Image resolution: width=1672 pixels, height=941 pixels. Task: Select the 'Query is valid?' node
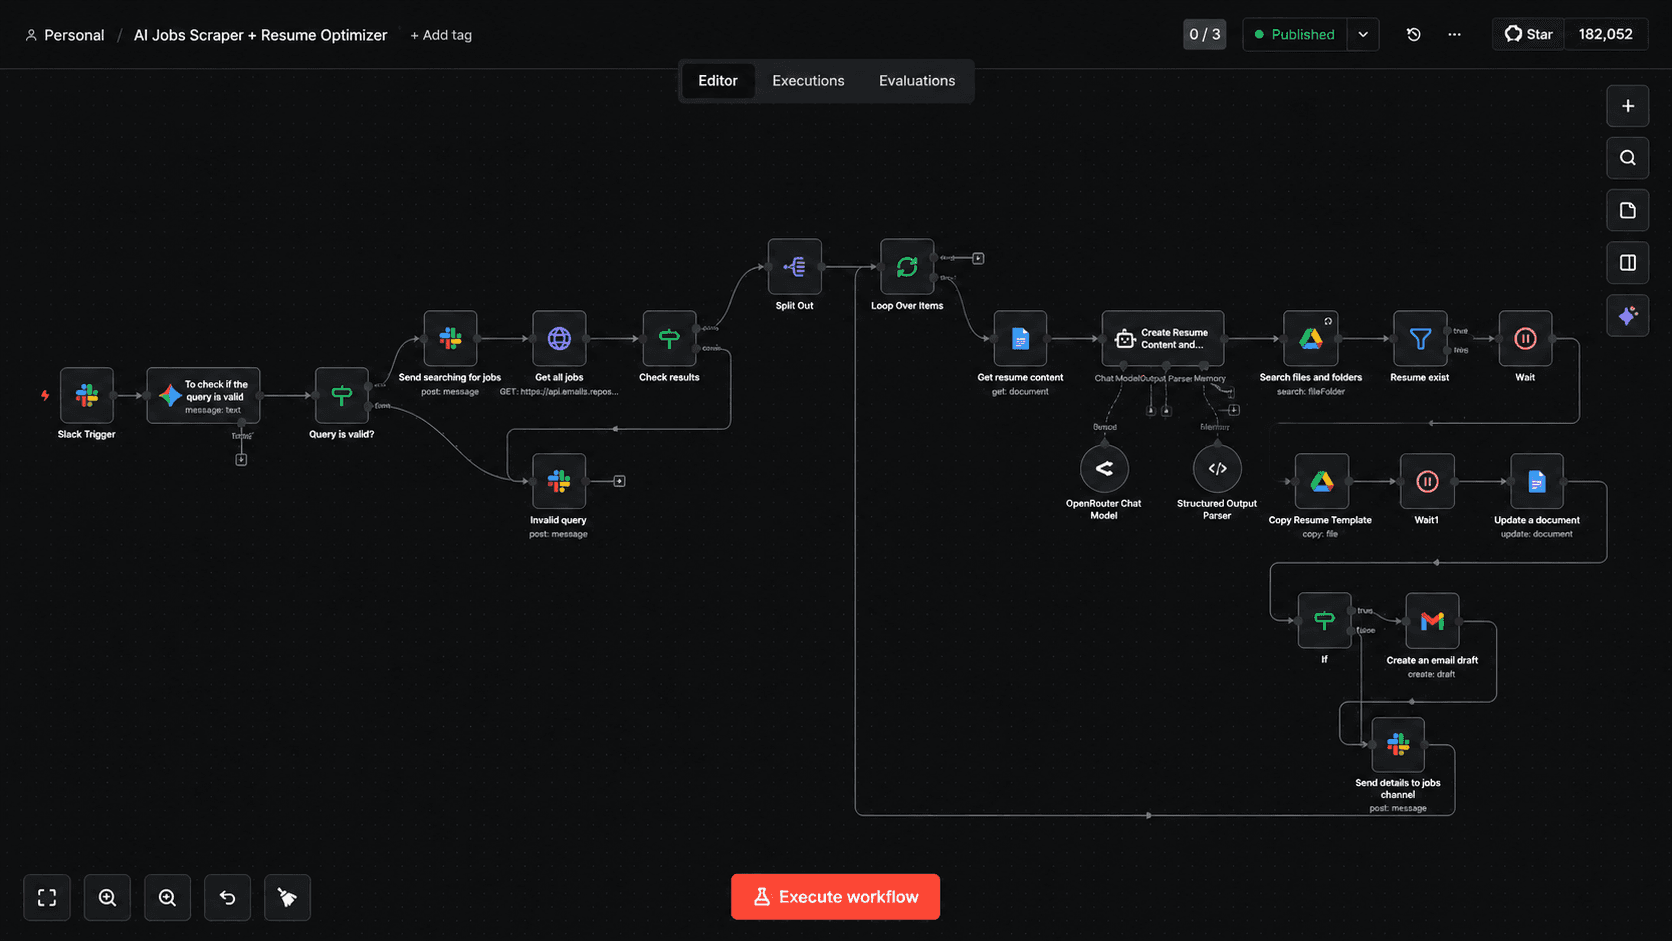tap(341, 395)
